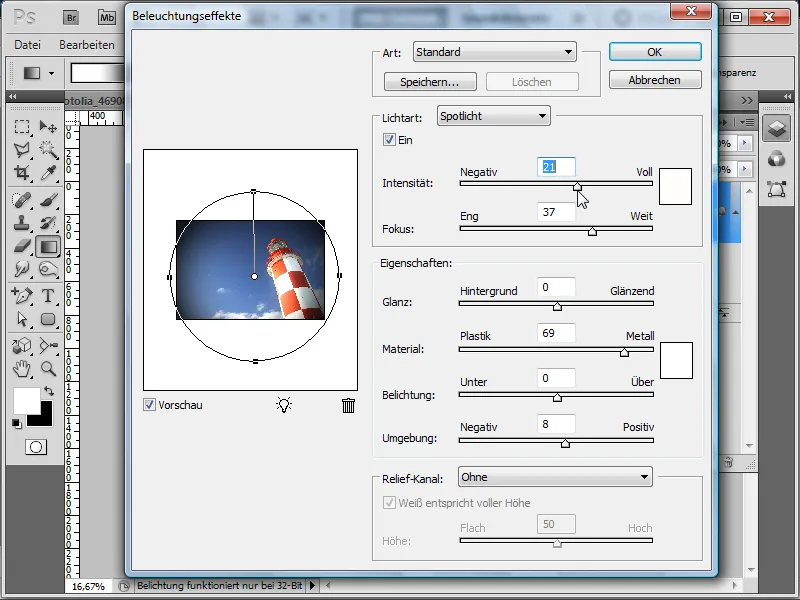Select the Eraser tool
800x600 pixels.
[x=21, y=246]
